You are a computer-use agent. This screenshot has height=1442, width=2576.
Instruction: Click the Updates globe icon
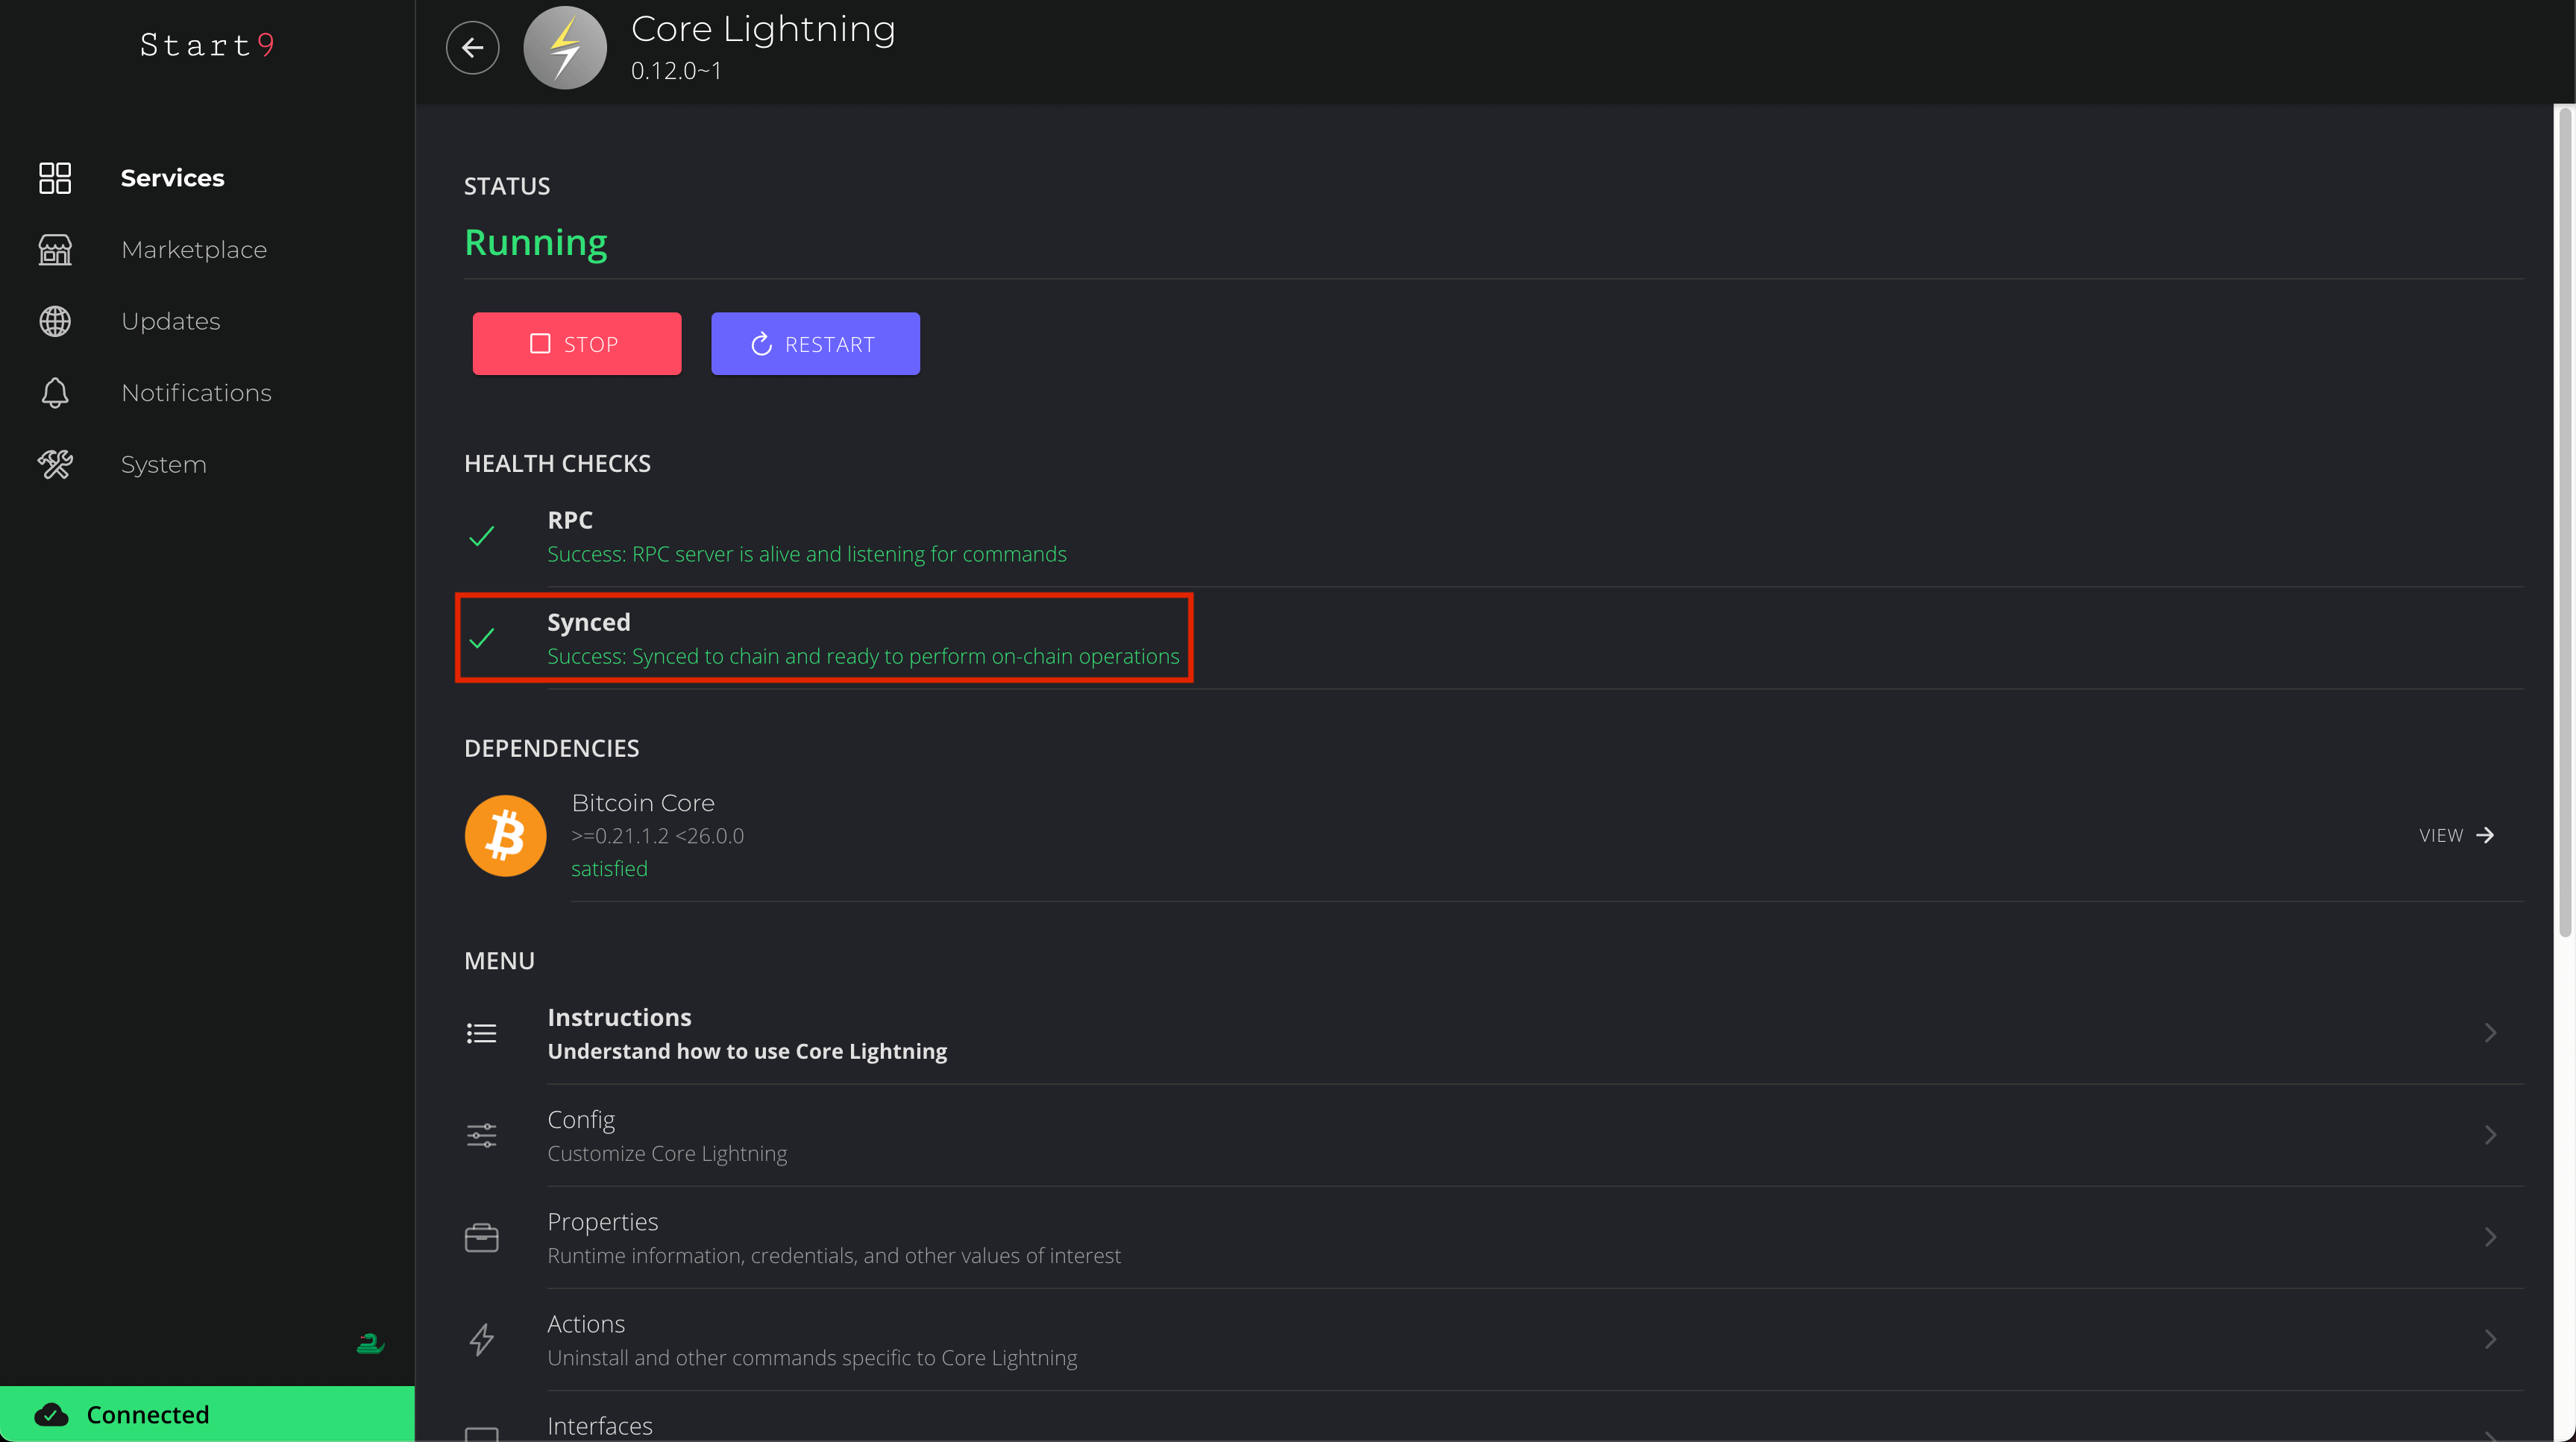click(x=55, y=321)
